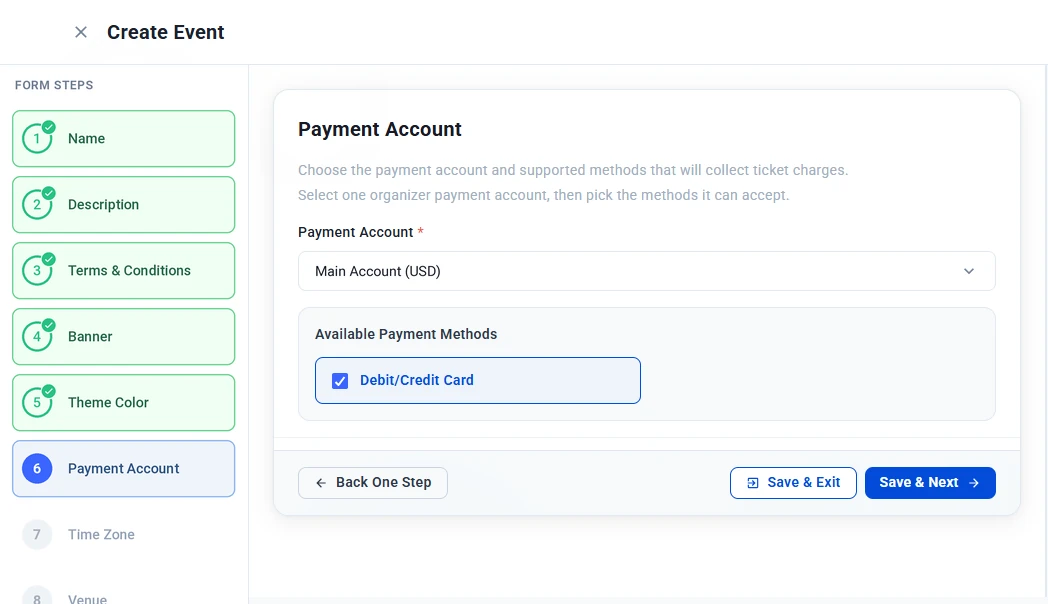Close the Create Event form with X

(x=81, y=32)
